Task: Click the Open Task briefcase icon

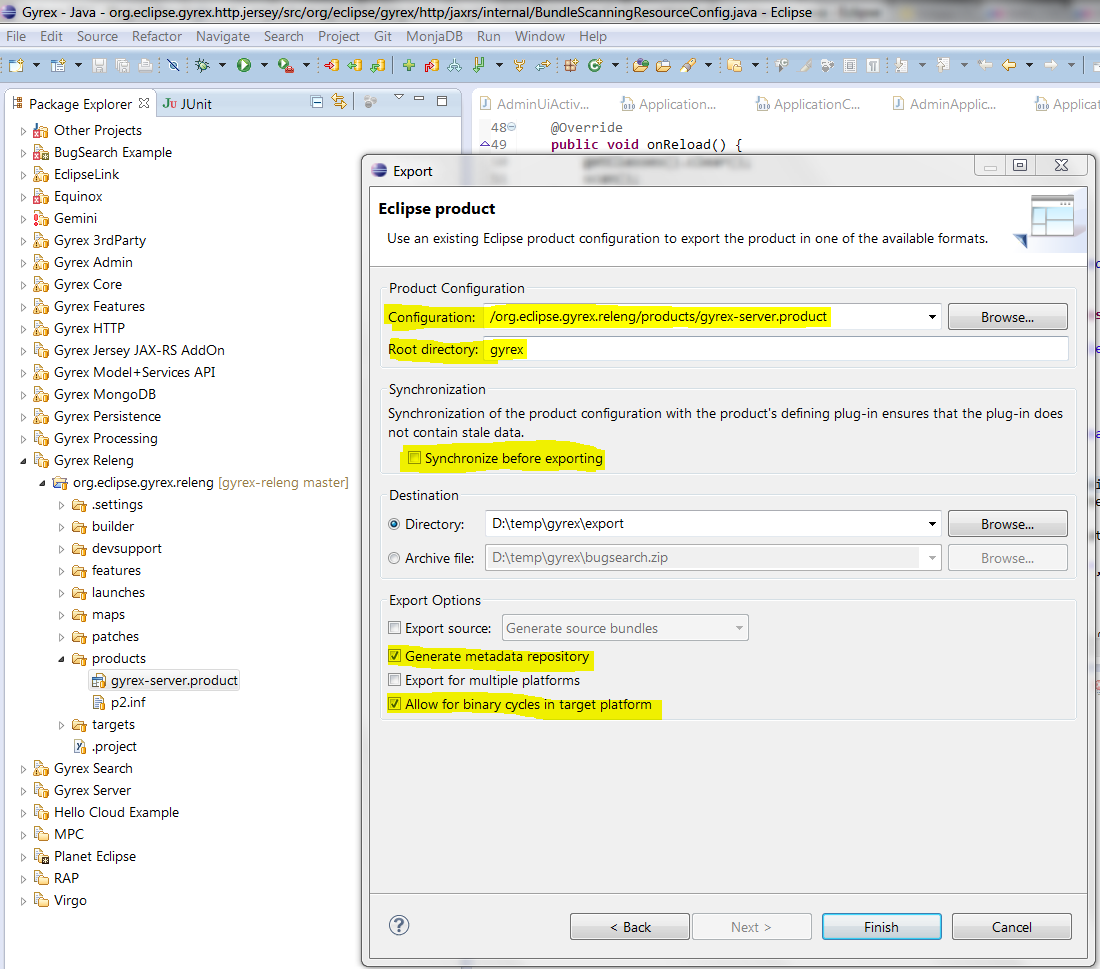Action: [663, 65]
